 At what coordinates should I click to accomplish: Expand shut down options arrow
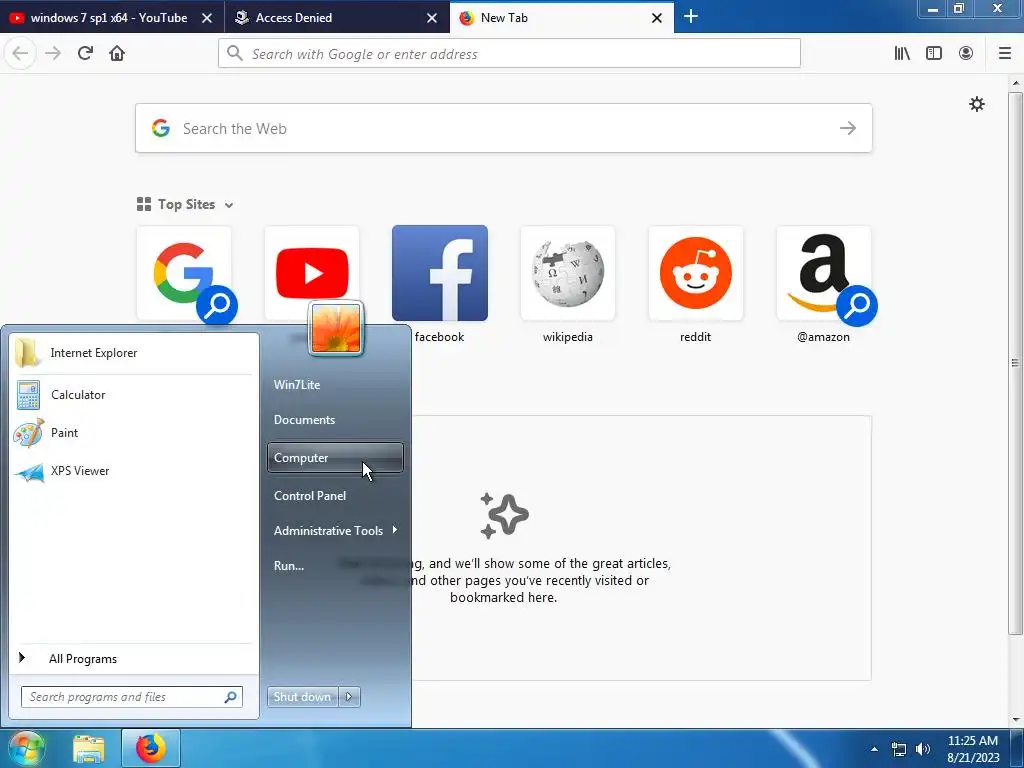pos(349,697)
